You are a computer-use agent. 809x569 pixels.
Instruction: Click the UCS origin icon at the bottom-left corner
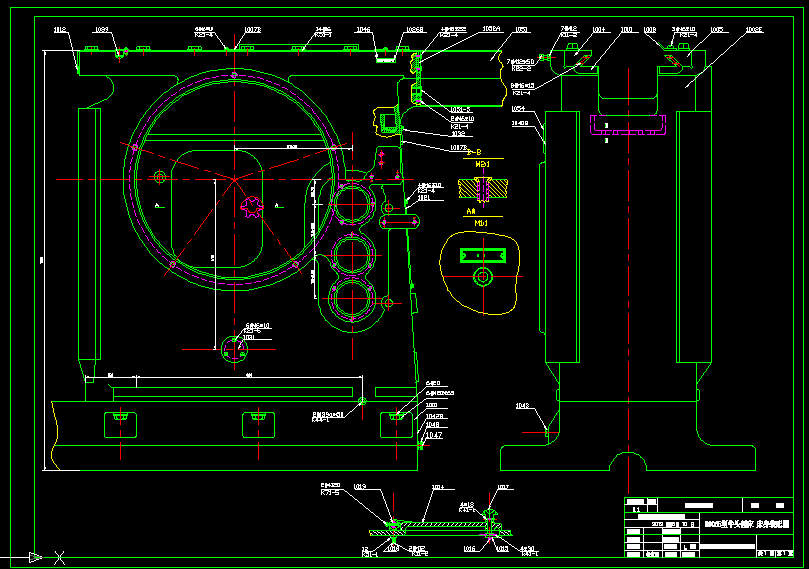point(35,557)
